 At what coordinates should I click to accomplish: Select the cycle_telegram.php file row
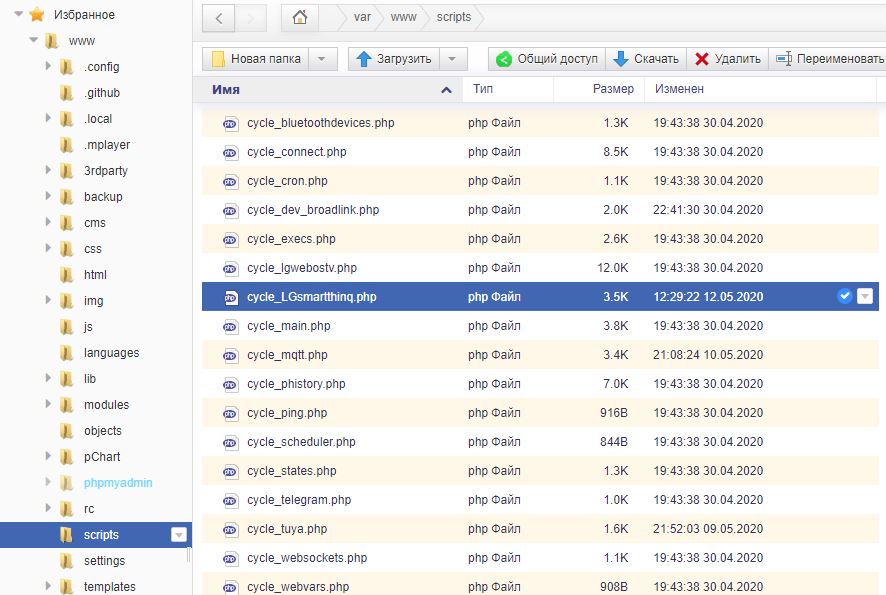pyautogui.click(x=298, y=500)
